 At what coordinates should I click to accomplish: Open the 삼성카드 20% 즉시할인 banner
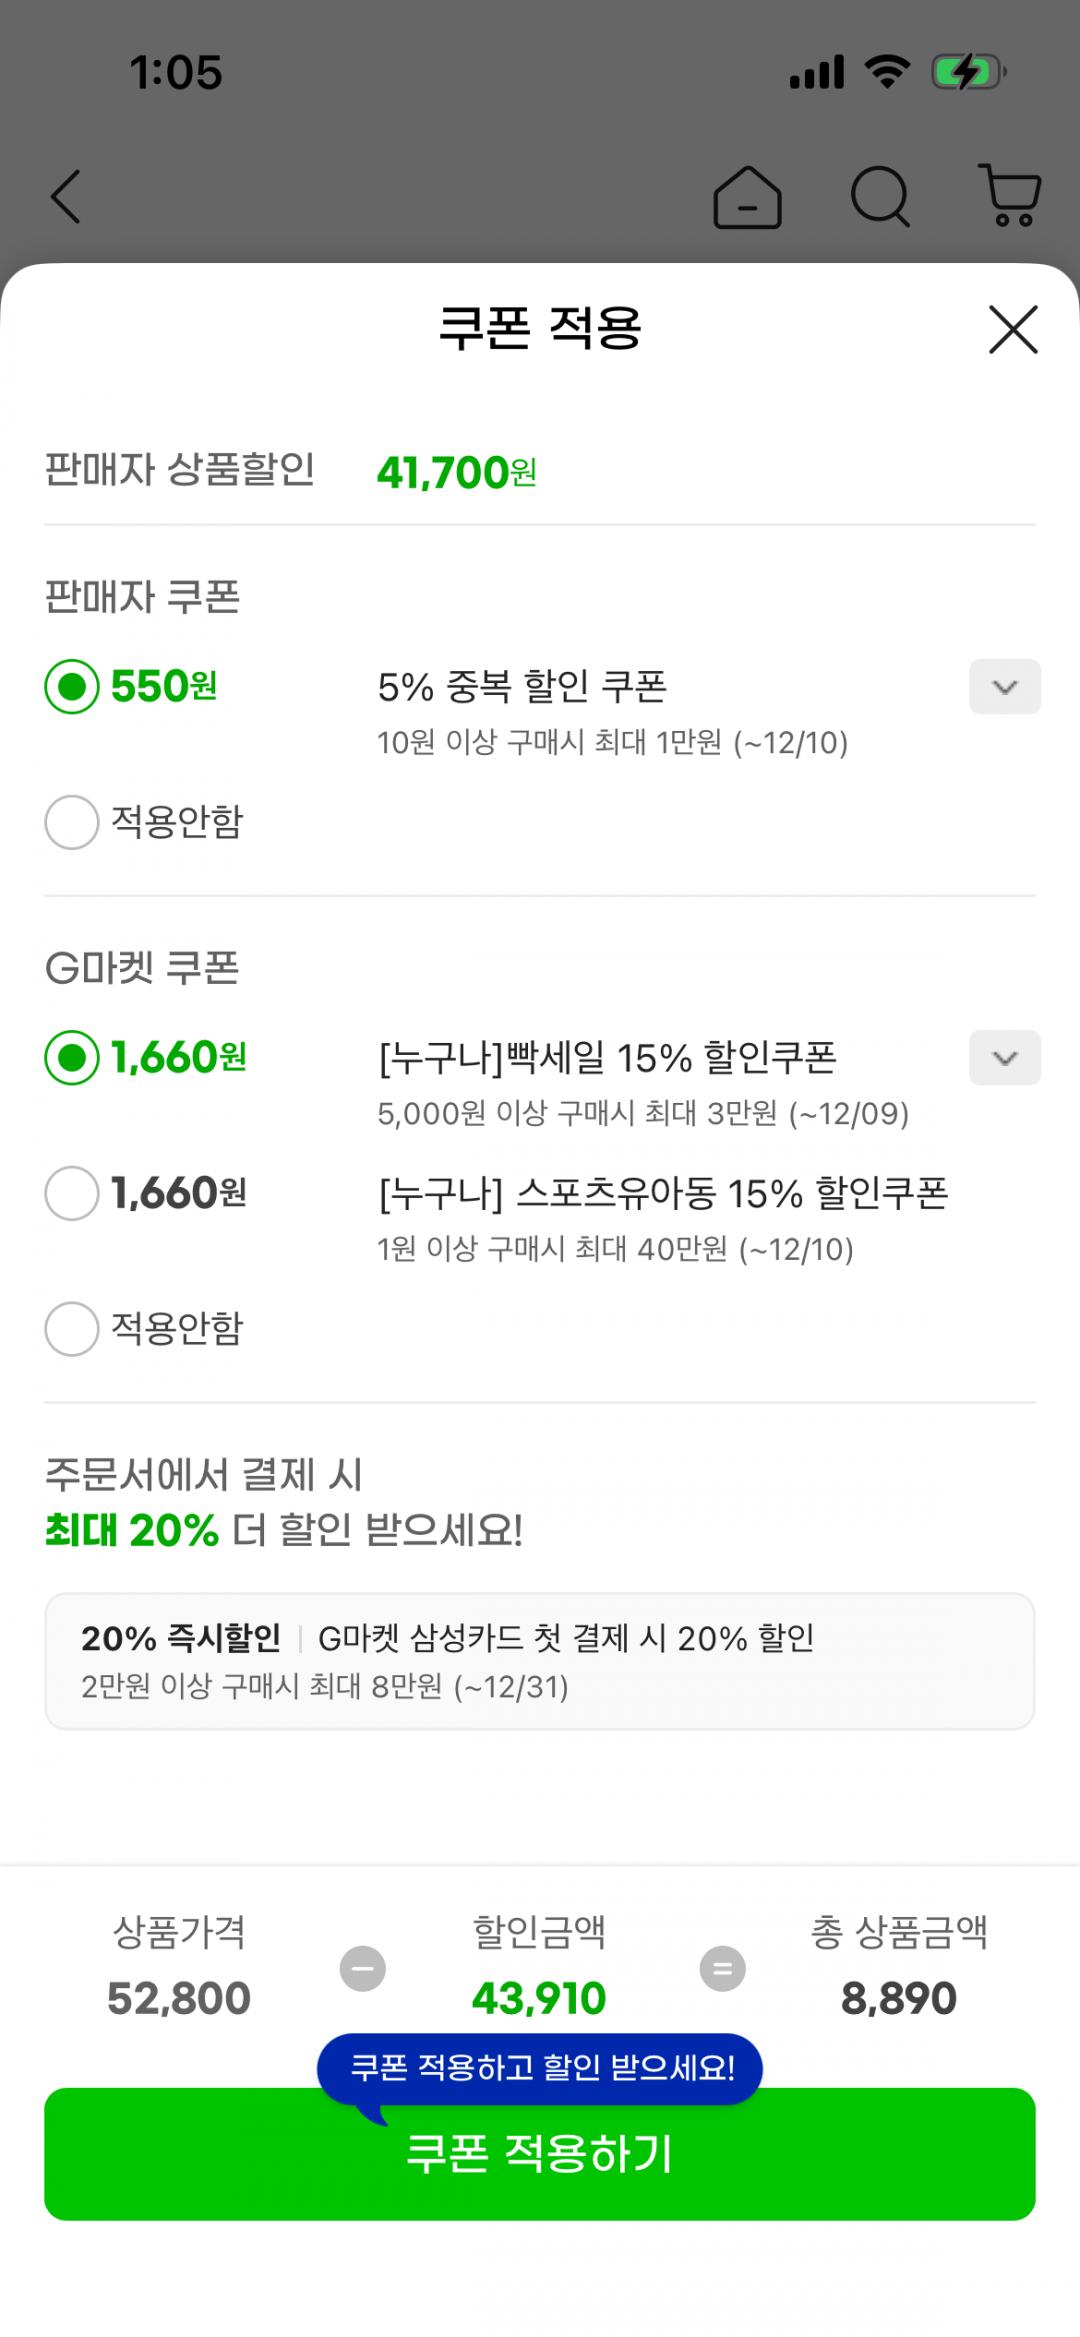pyautogui.click(x=540, y=1661)
